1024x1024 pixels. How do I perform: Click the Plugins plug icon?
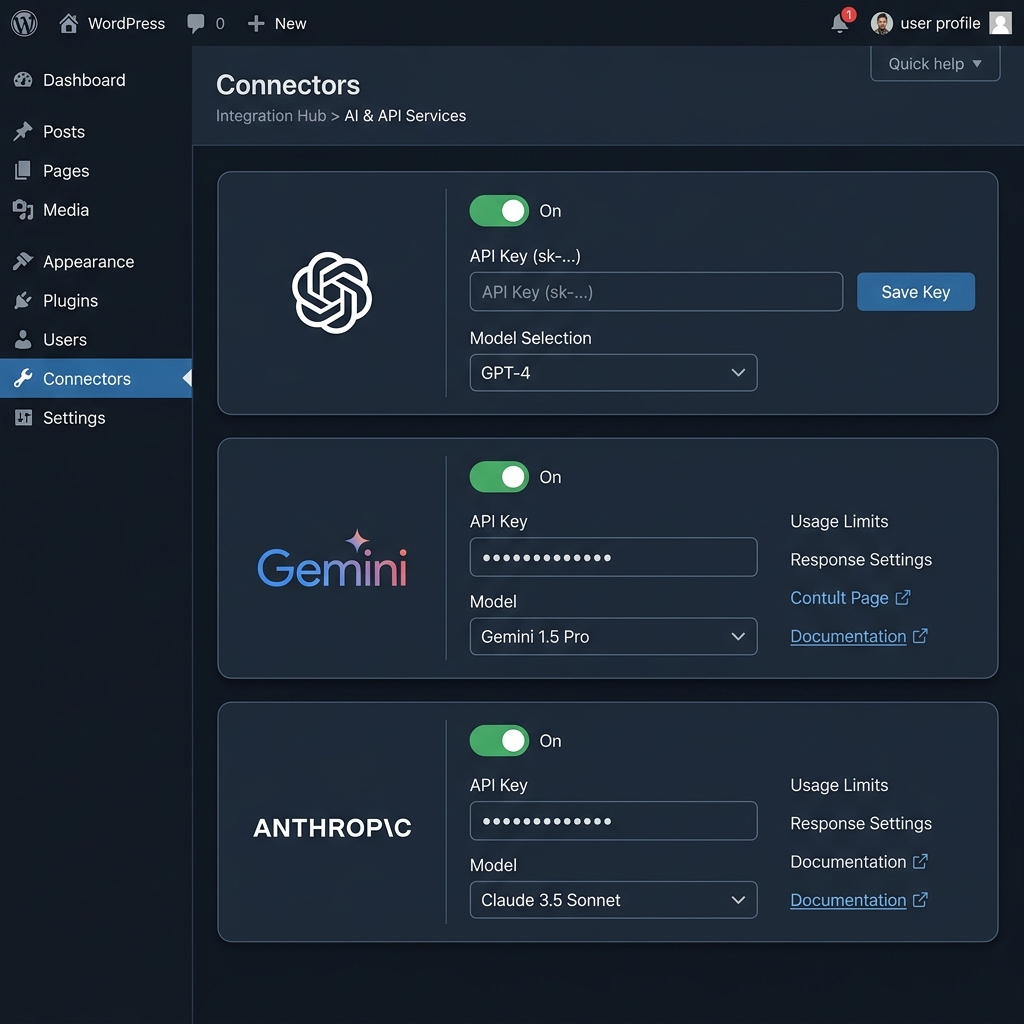pyautogui.click(x=23, y=300)
